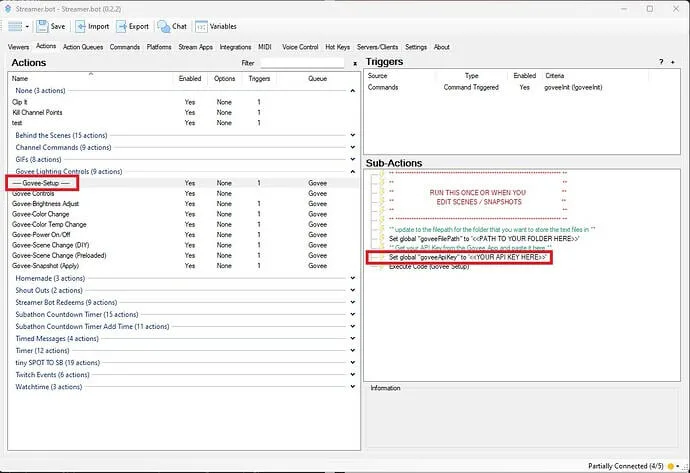Expand the Shout Outs group
The image size is (690, 473).
pyautogui.click(x=352, y=290)
